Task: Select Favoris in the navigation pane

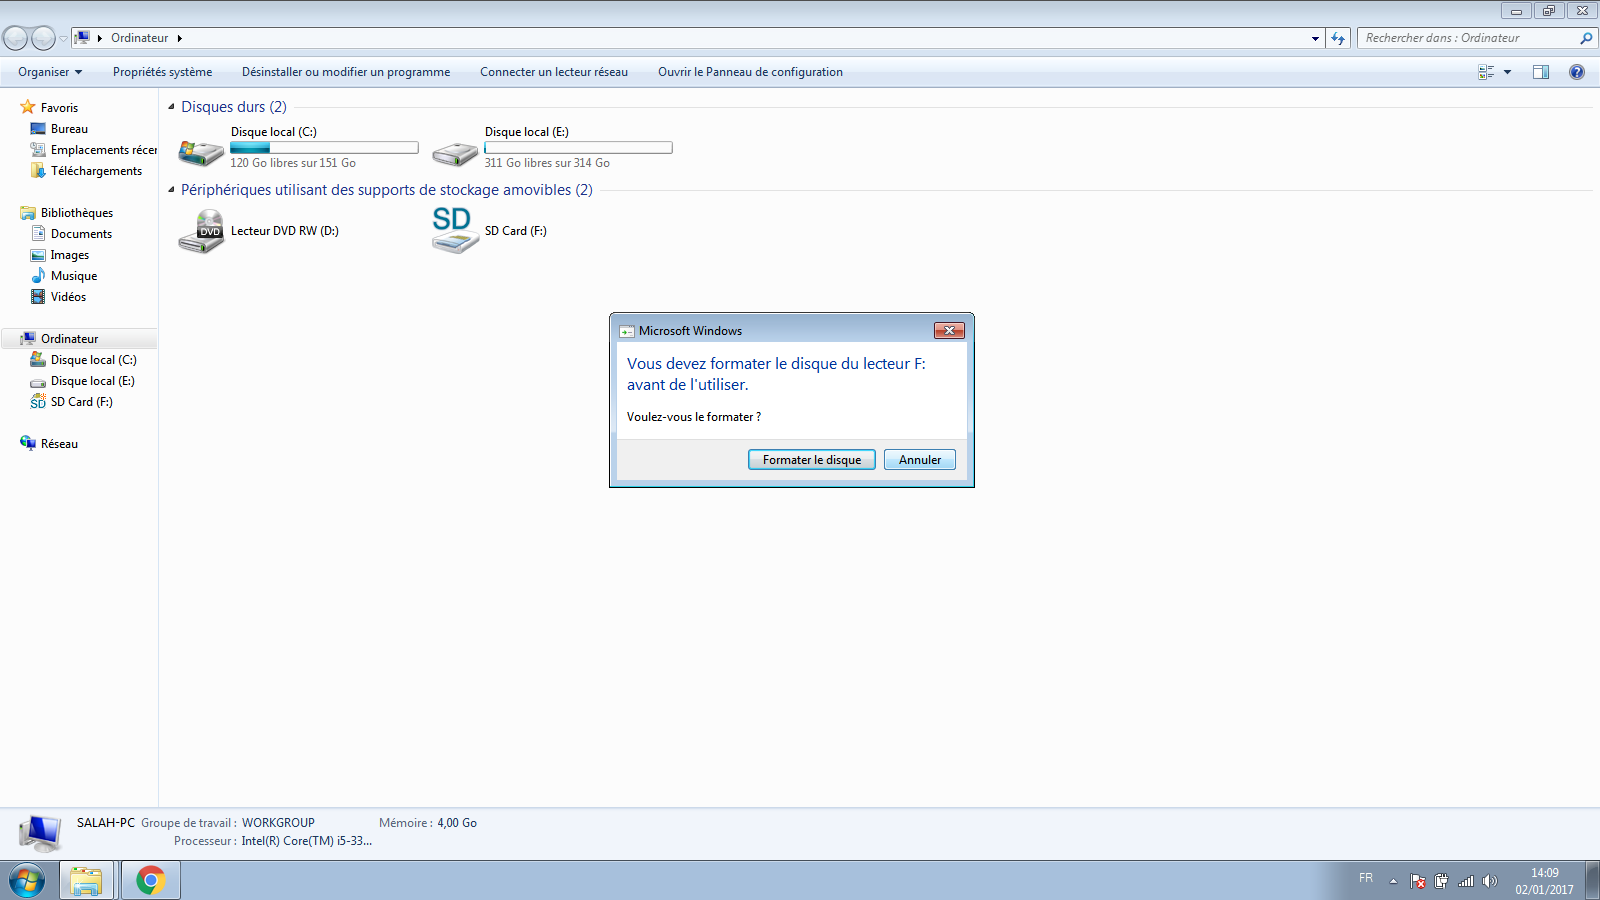Action: coord(59,108)
